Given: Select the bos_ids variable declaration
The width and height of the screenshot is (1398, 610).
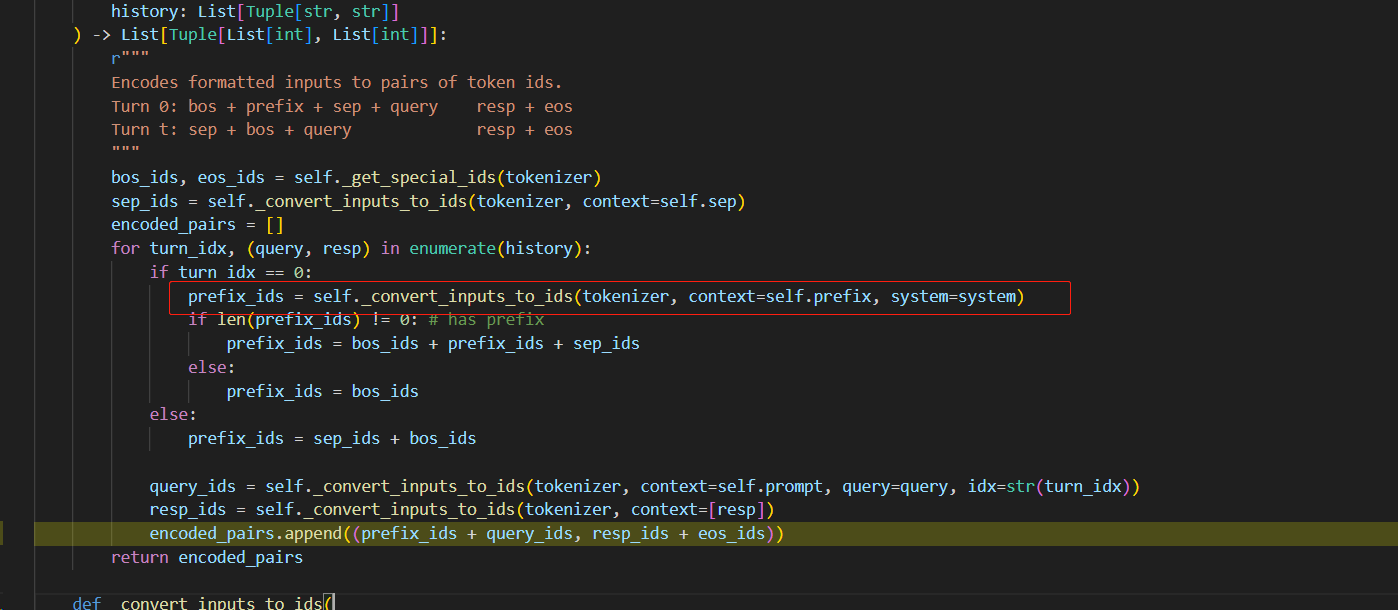Looking at the screenshot, I should point(143,177).
